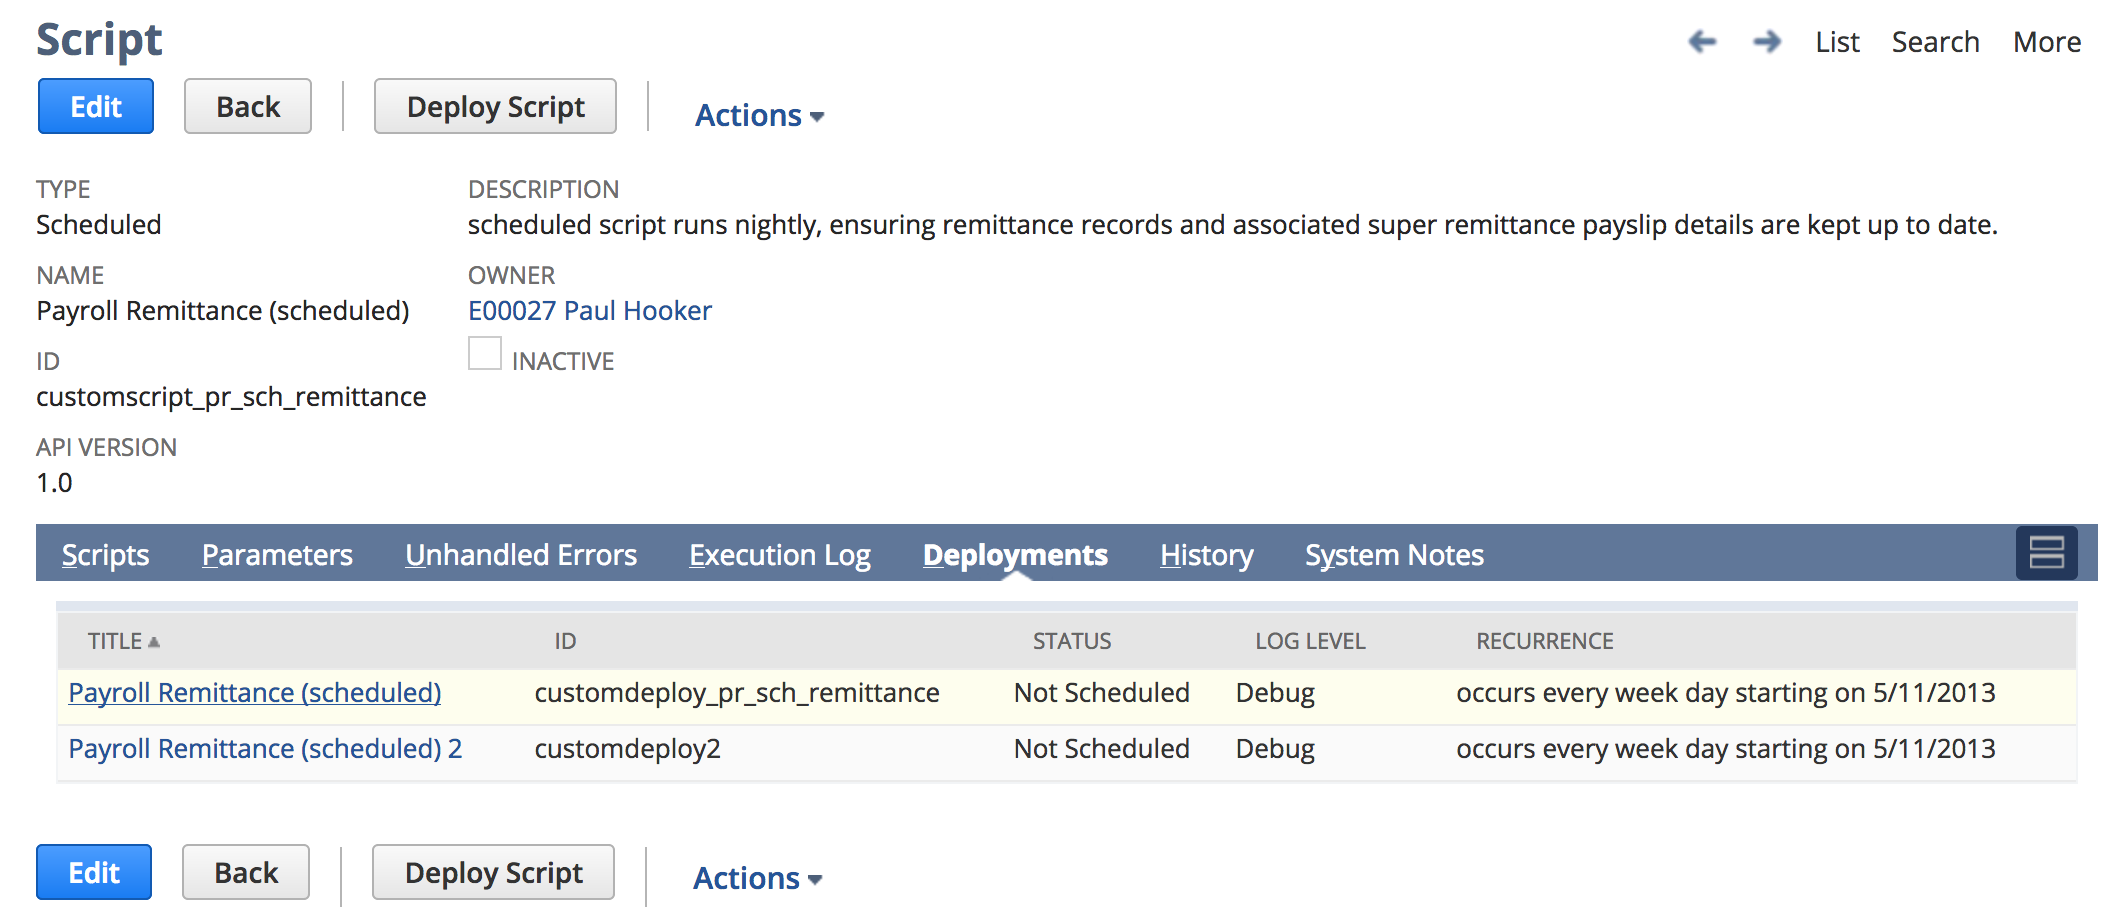Sort deployments by TITLE column
2108x916 pixels.
123,641
